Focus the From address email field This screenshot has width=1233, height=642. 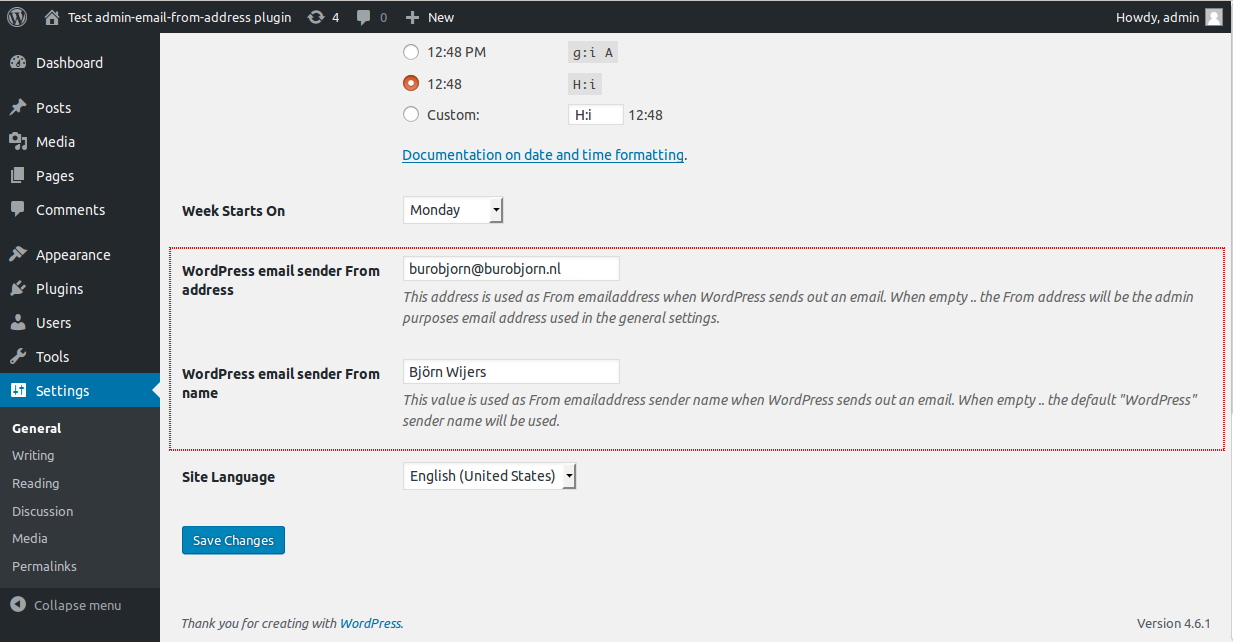pos(511,269)
